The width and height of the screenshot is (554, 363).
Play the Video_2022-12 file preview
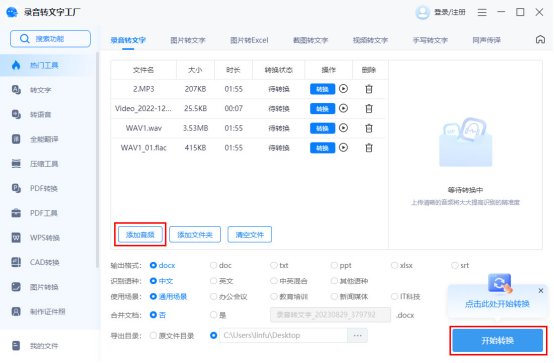click(x=343, y=108)
